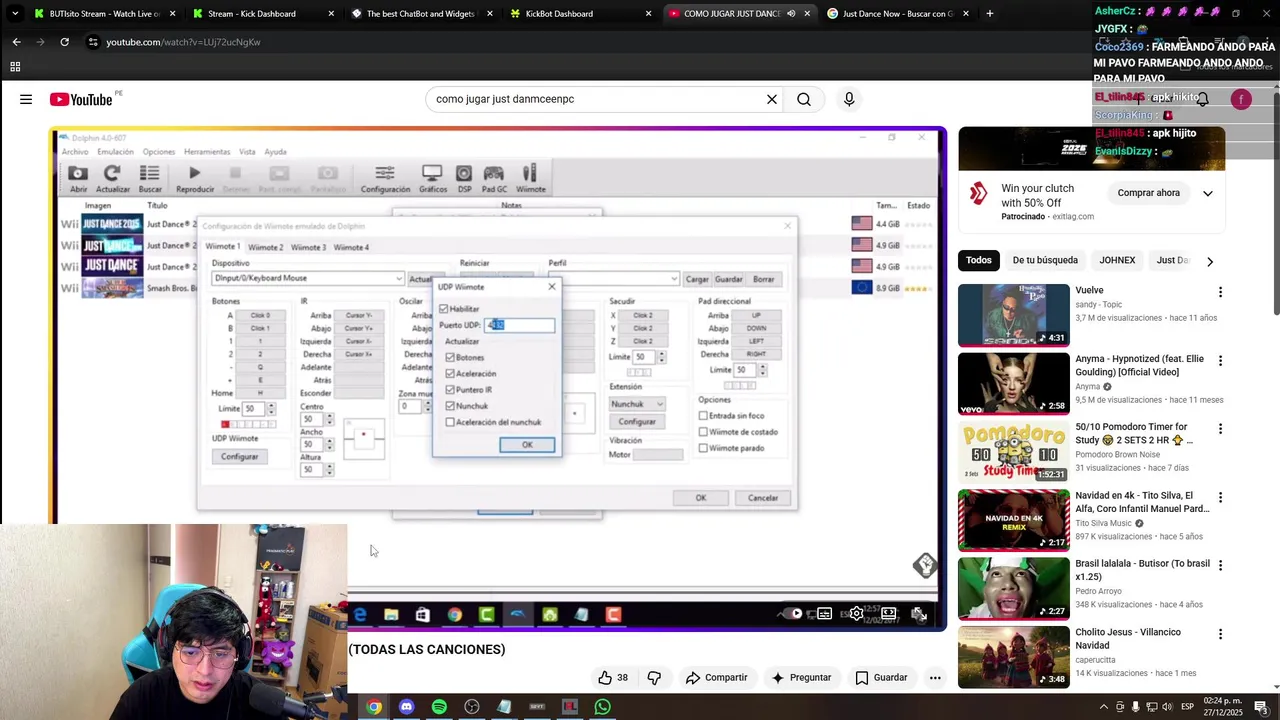Image resolution: width=1280 pixels, height=720 pixels.
Task: Go back with browser back arrow
Action: point(16,42)
